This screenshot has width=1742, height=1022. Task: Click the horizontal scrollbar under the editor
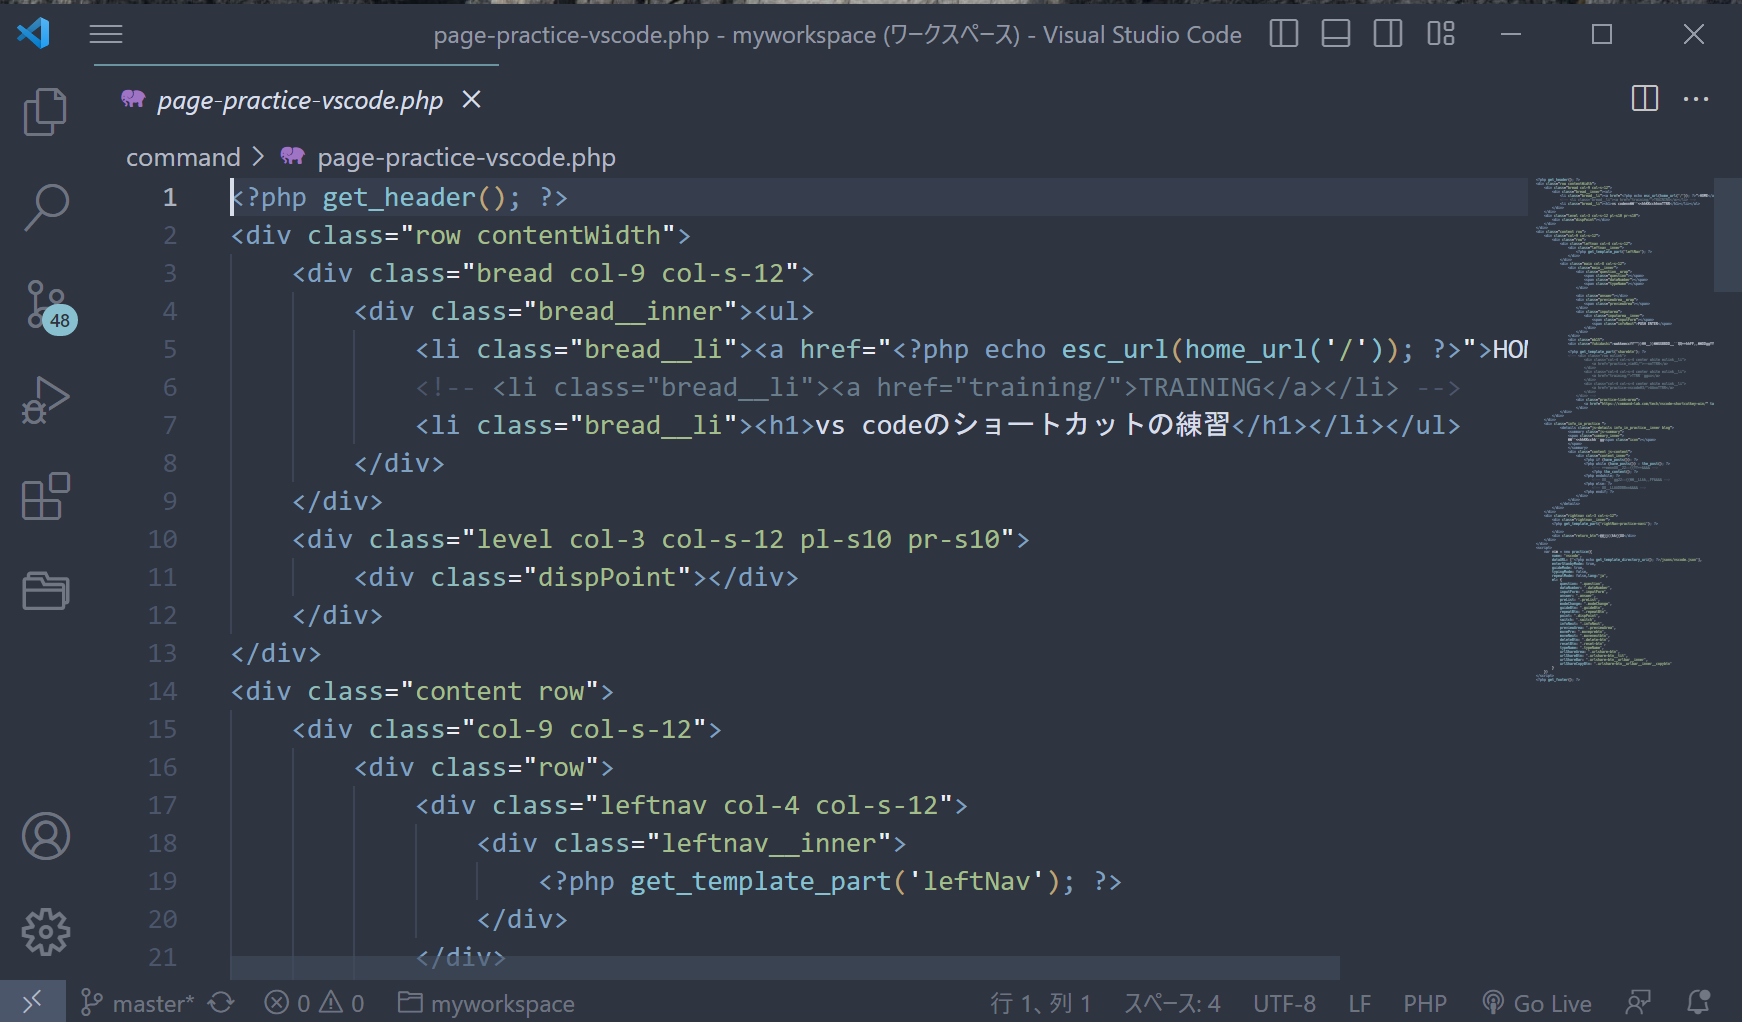click(x=784, y=967)
